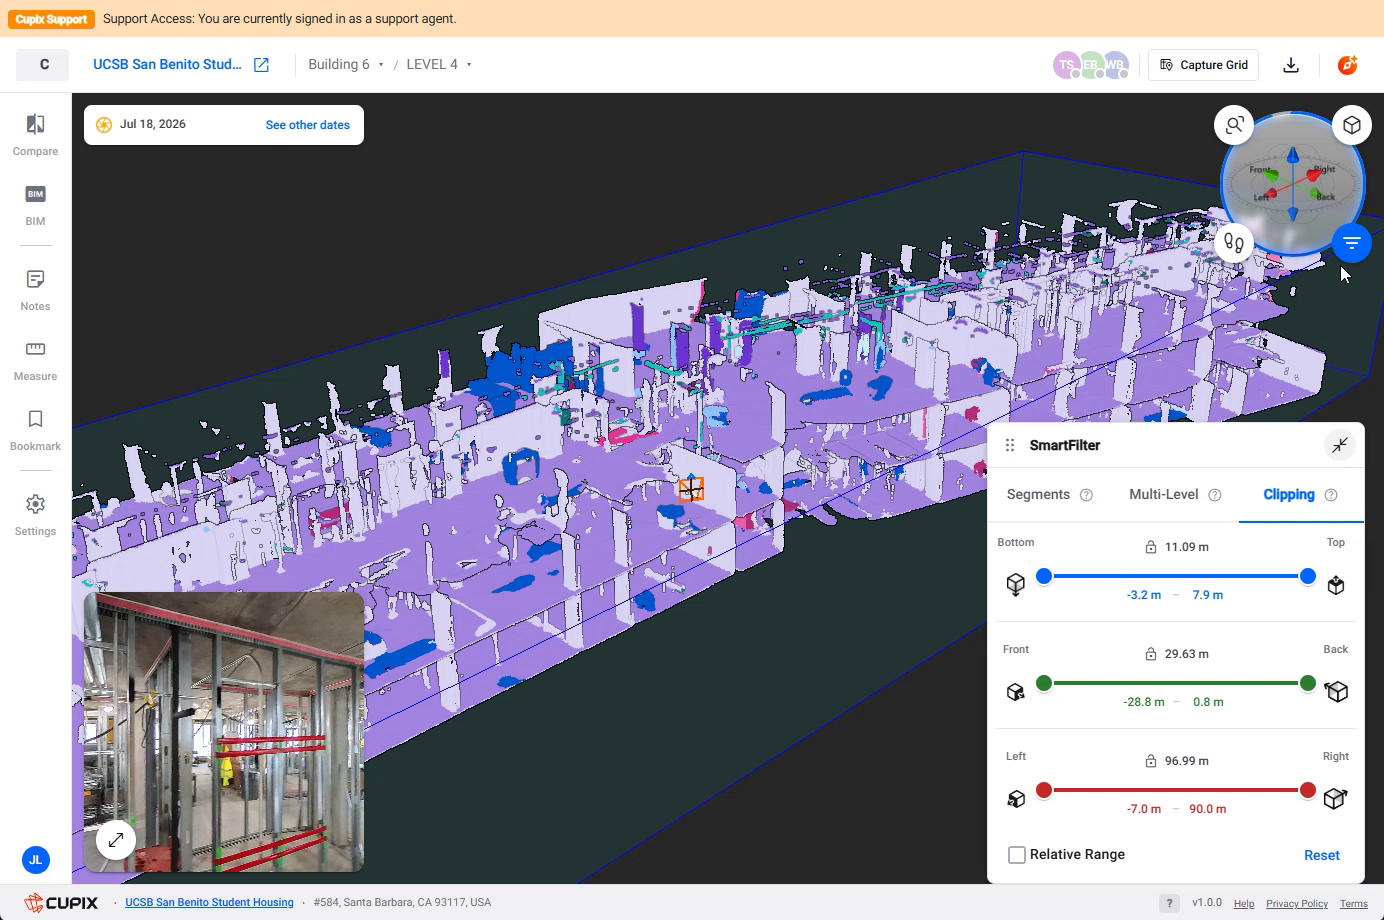Screen dimensions: 1384x920
Task: Click the star icon beside Jul 18, 2026
Action: (x=104, y=125)
